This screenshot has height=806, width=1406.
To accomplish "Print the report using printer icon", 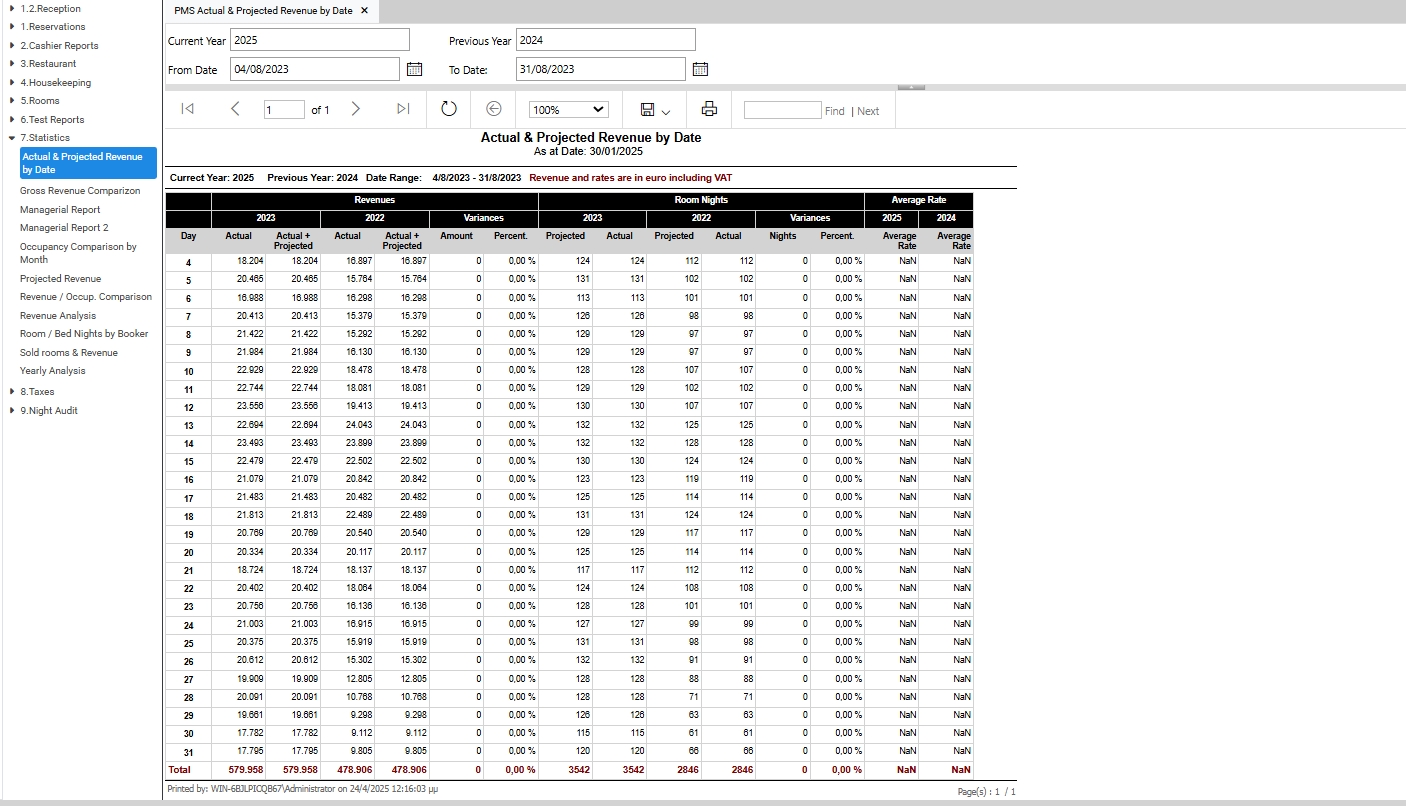I will [x=710, y=109].
